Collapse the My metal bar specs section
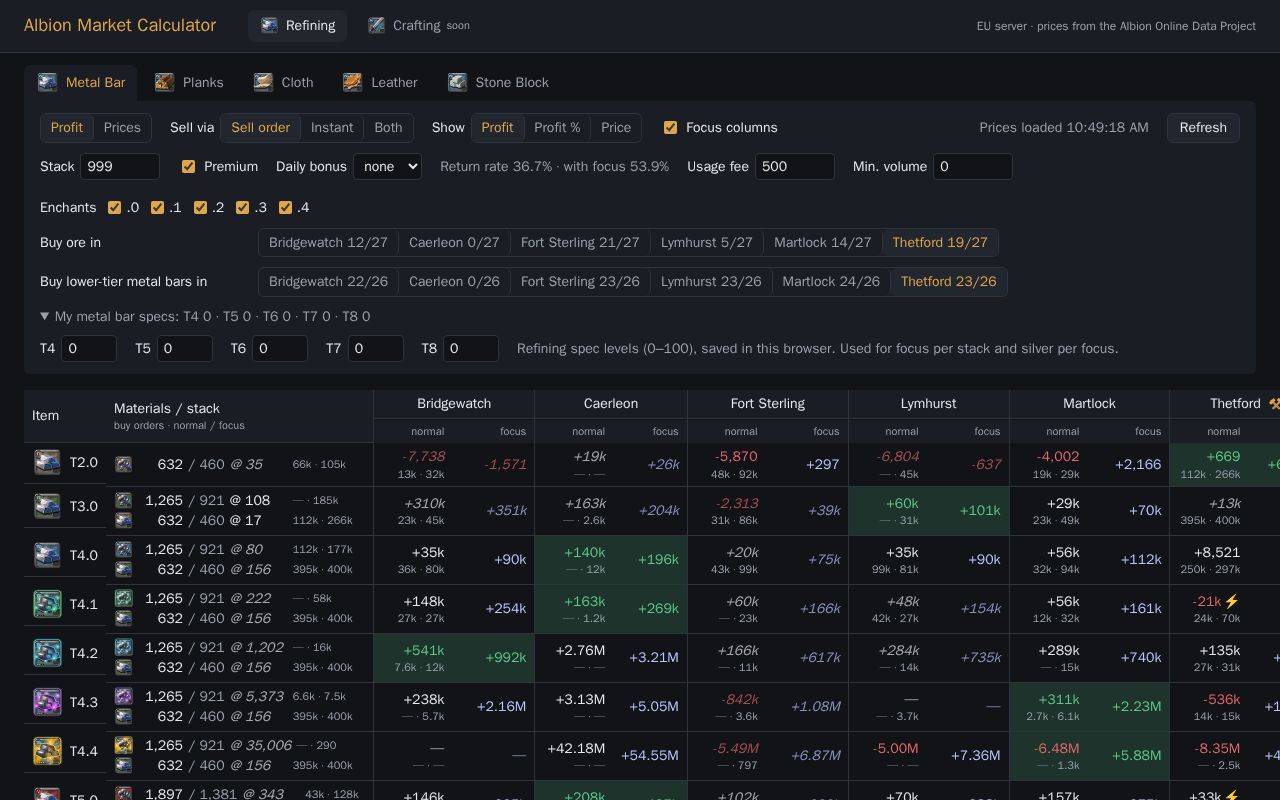The image size is (1280, 800). 205,316
